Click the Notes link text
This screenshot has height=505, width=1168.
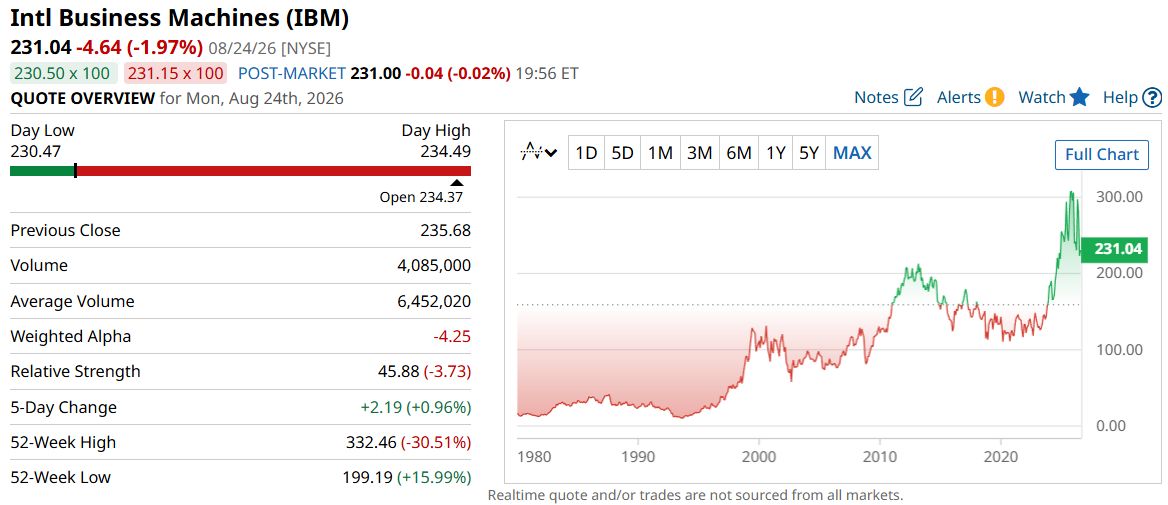coord(876,97)
